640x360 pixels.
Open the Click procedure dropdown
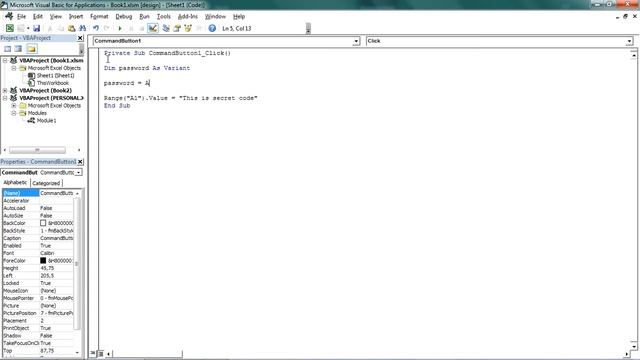pos(629,41)
